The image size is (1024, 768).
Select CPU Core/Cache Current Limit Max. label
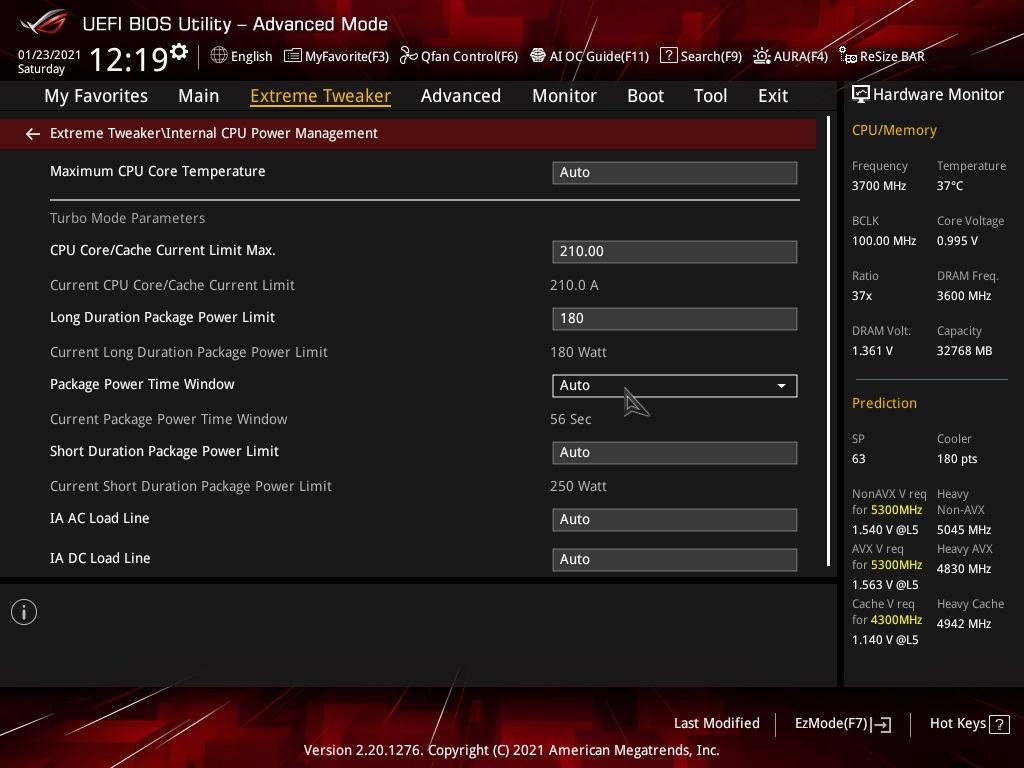click(163, 250)
